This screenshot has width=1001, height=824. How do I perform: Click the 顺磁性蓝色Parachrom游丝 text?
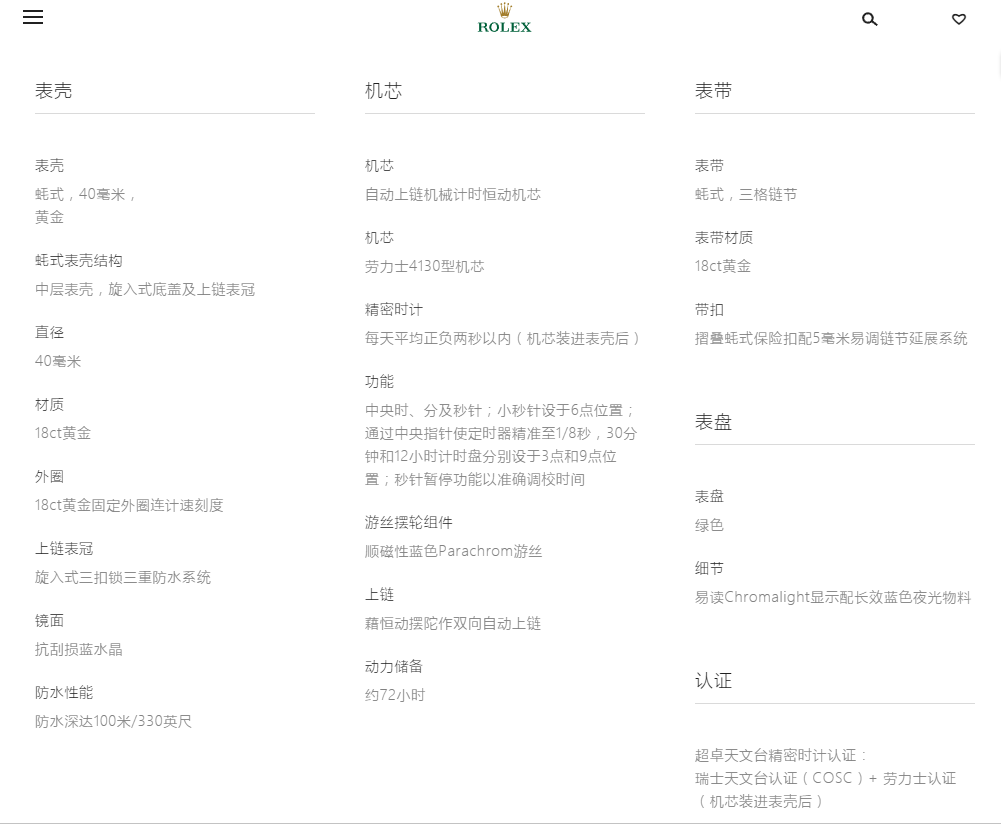tap(453, 551)
